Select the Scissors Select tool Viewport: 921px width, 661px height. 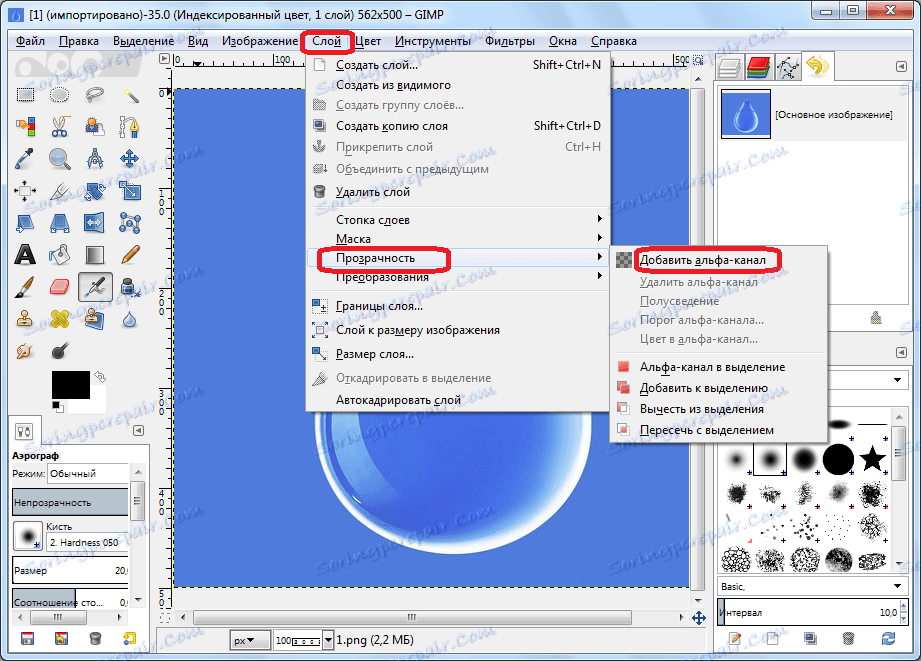point(59,126)
